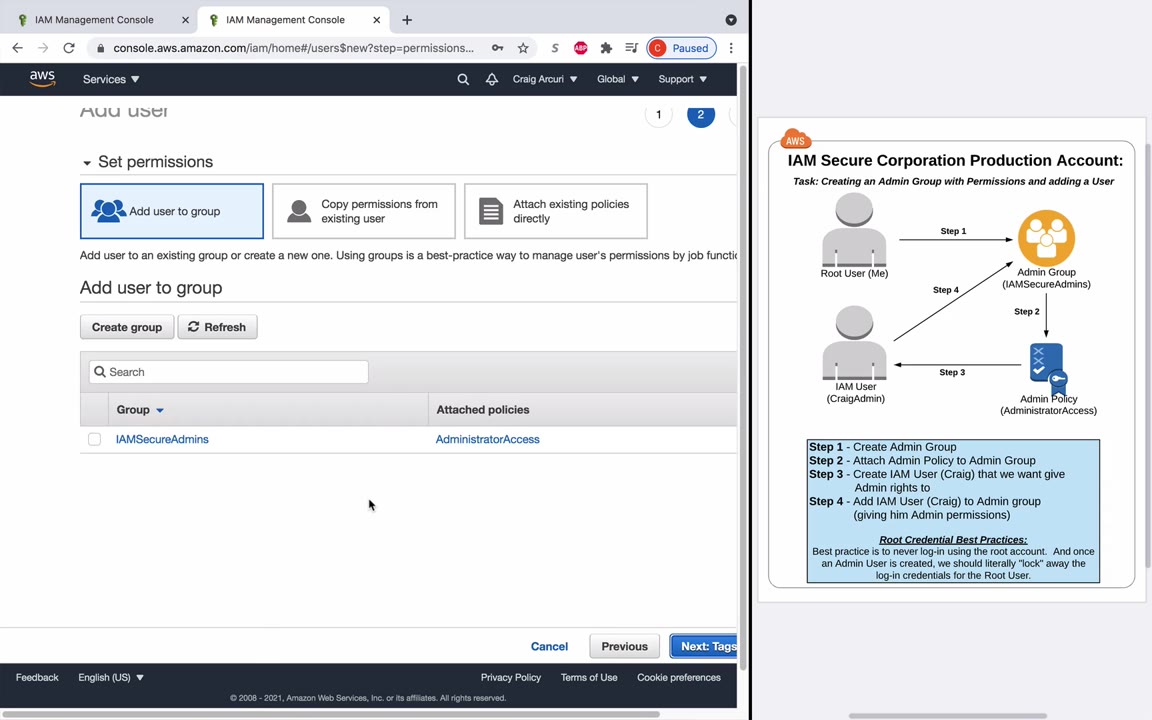Open the IAMSecureAdmins group link
1152x720 pixels.
tap(162, 439)
